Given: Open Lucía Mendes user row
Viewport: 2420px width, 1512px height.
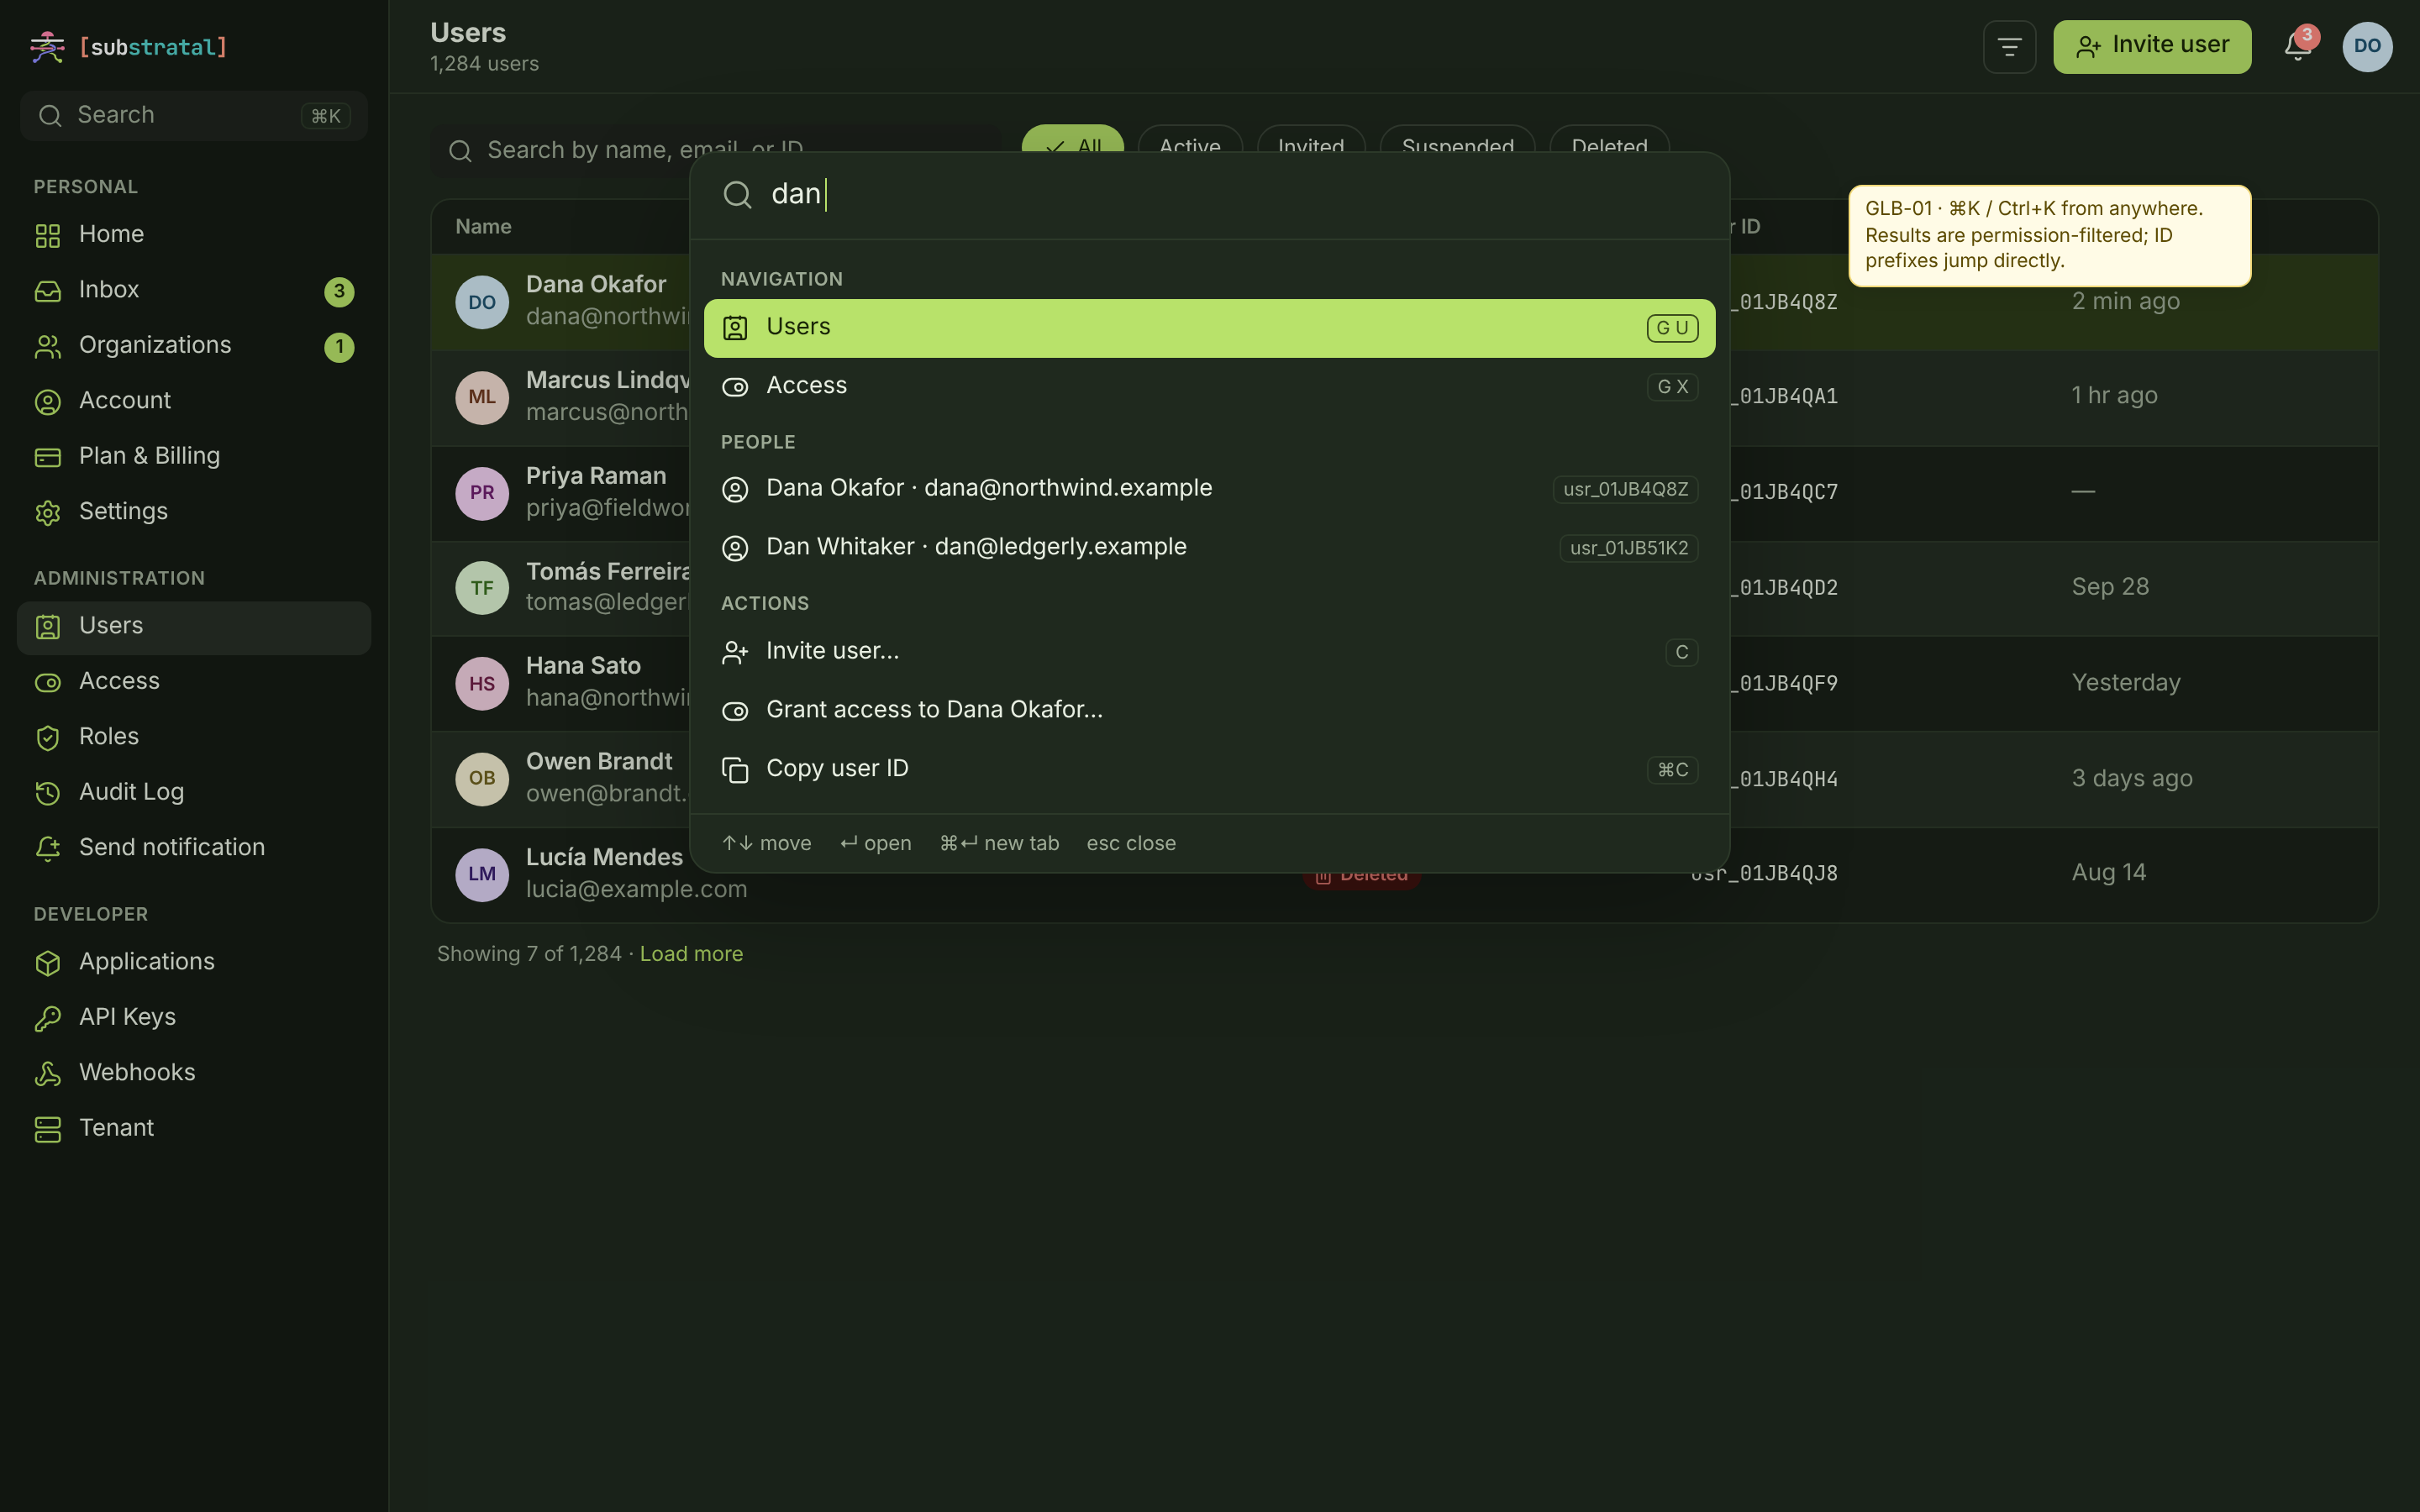Looking at the screenshot, I should (1404, 874).
